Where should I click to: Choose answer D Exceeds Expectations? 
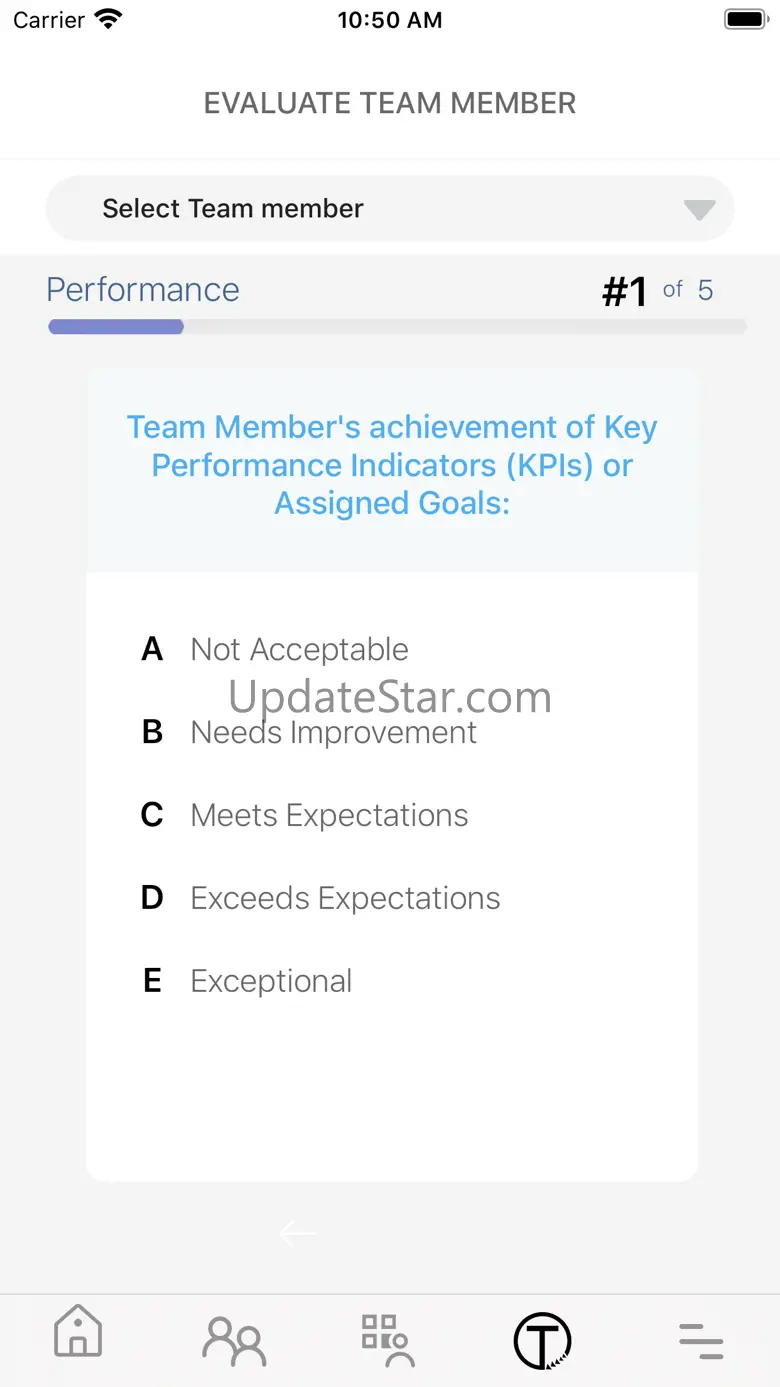click(320, 898)
